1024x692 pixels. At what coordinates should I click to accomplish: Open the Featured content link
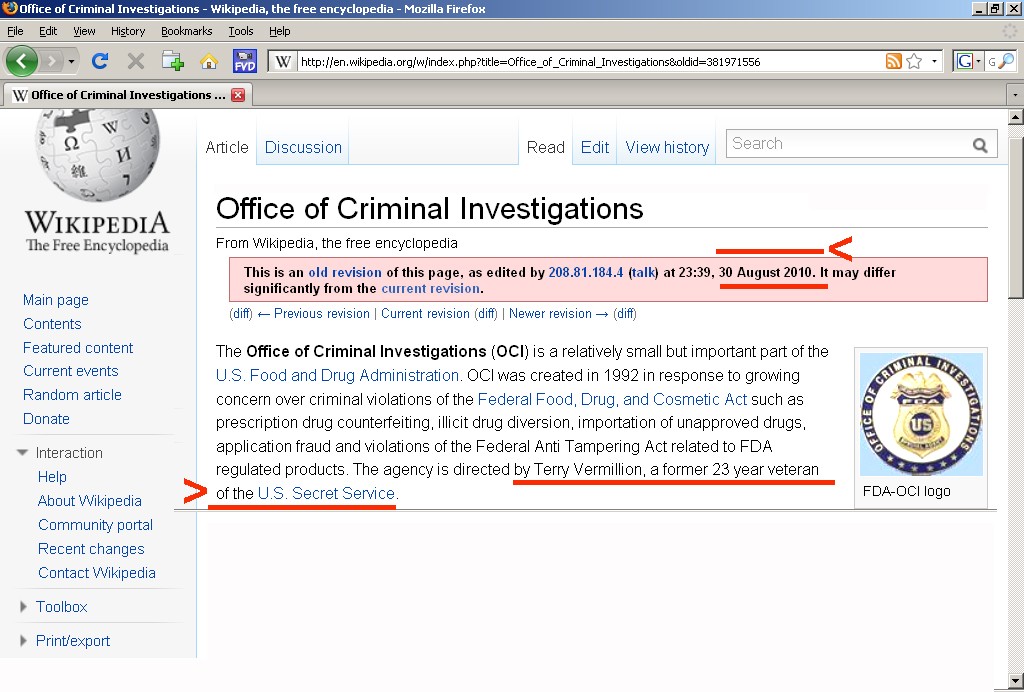click(78, 348)
